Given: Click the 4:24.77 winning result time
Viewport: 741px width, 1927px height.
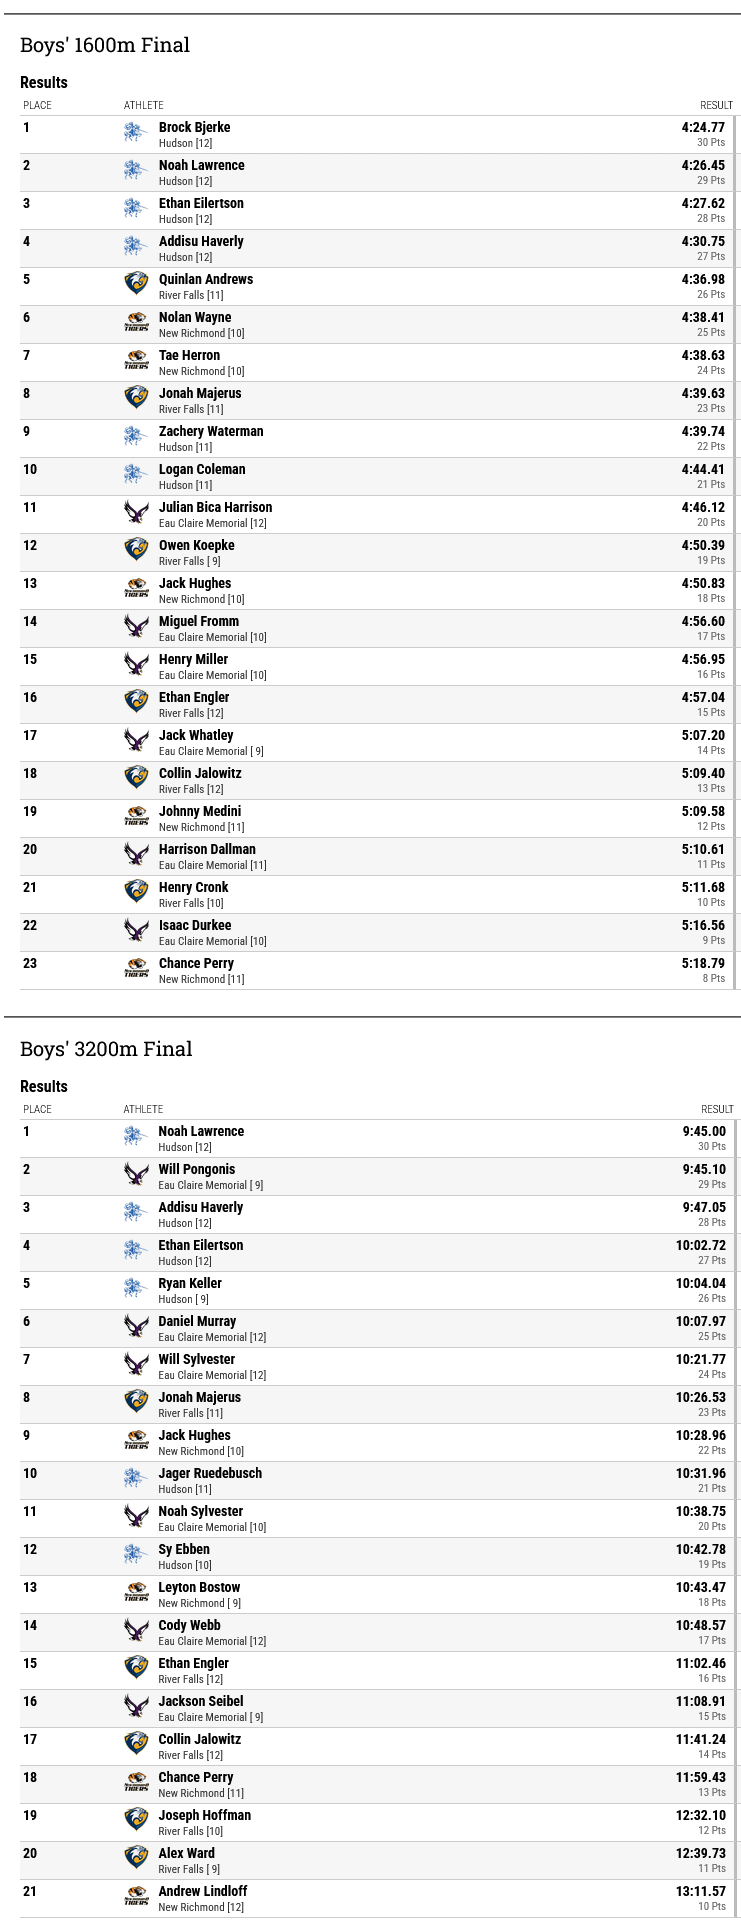Looking at the screenshot, I should click(703, 127).
